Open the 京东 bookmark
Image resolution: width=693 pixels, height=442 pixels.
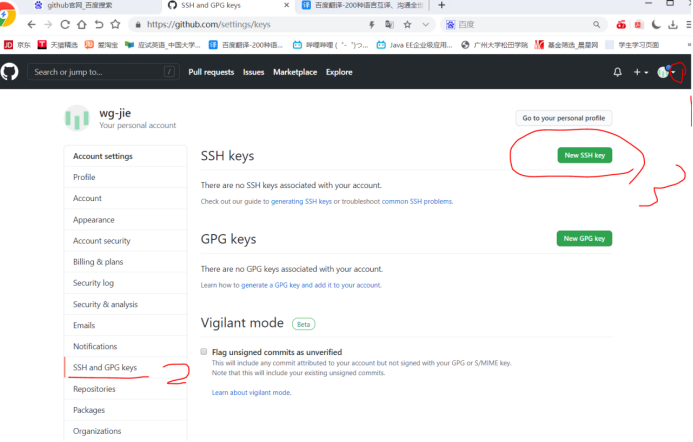click(x=17, y=45)
